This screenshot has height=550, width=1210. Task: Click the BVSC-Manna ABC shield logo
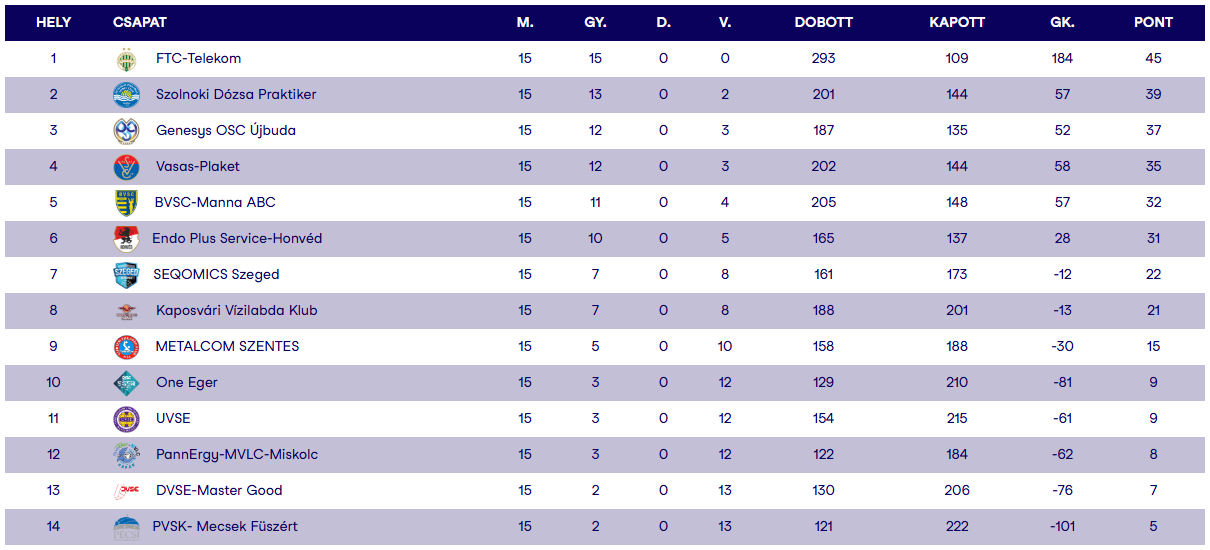tap(126, 203)
